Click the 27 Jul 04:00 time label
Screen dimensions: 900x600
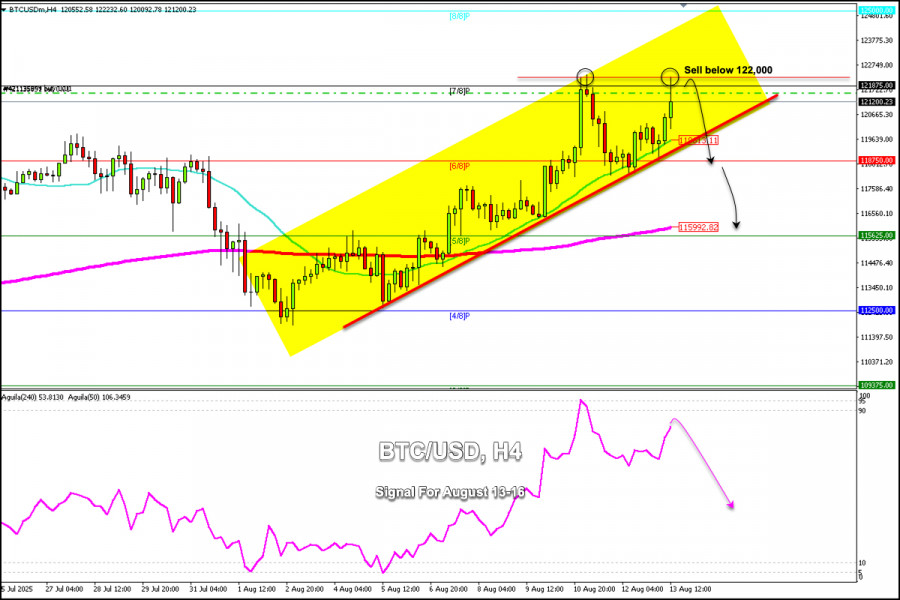(x=64, y=589)
